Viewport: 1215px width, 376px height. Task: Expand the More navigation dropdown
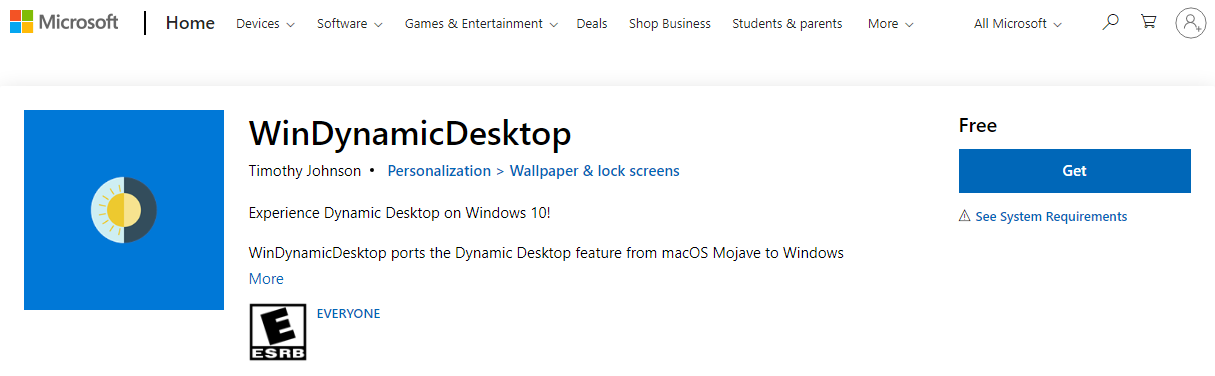pos(890,24)
